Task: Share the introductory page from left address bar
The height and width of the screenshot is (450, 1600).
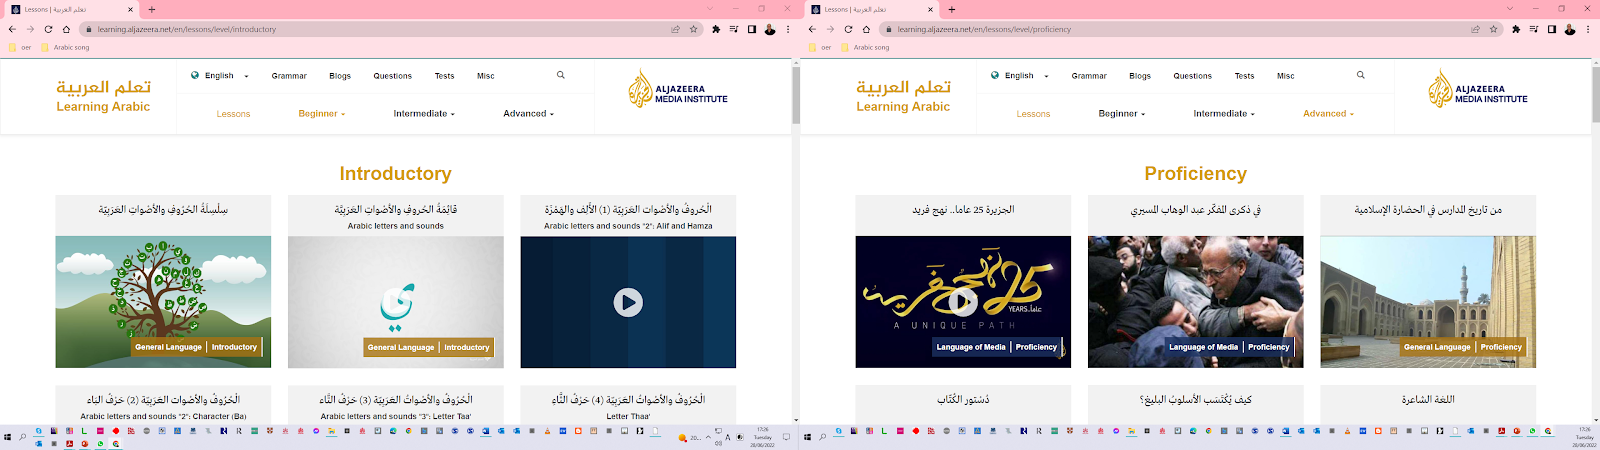Action: (x=675, y=29)
